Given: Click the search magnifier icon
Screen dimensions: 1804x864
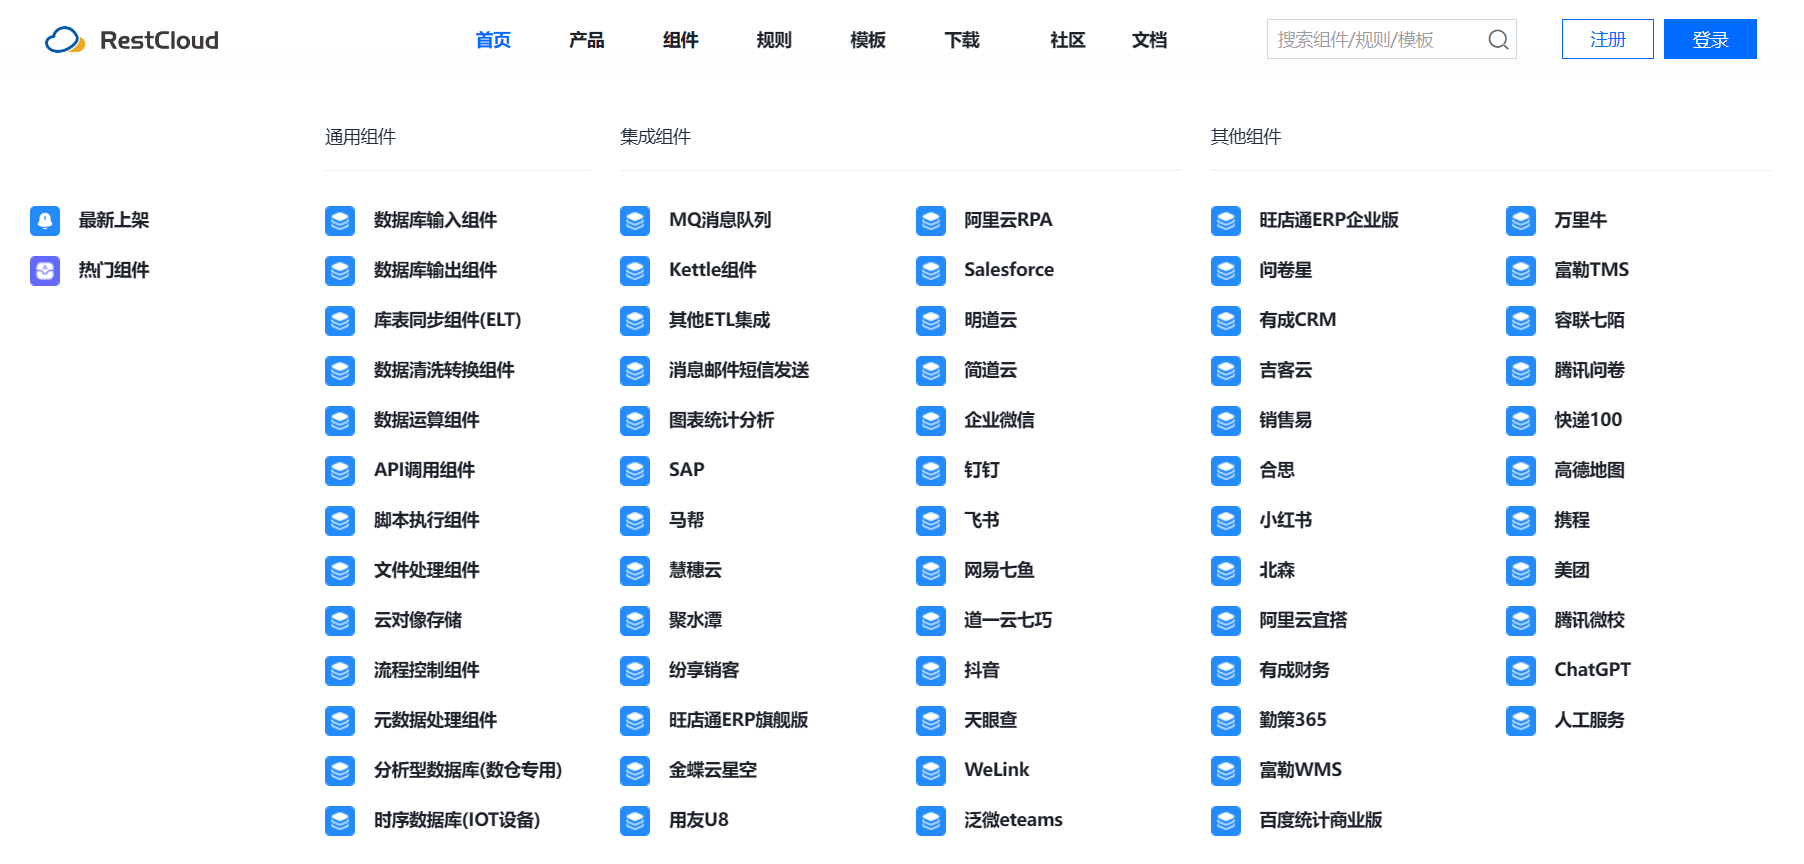Looking at the screenshot, I should (1498, 40).
